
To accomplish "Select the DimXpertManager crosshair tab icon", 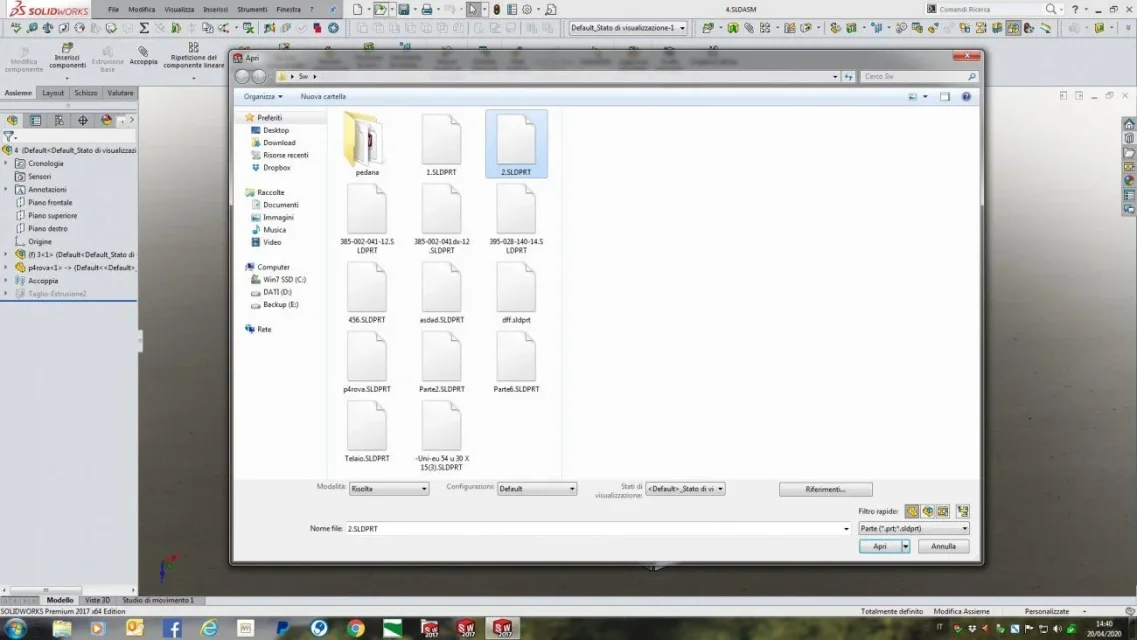I will pos(83,120).
